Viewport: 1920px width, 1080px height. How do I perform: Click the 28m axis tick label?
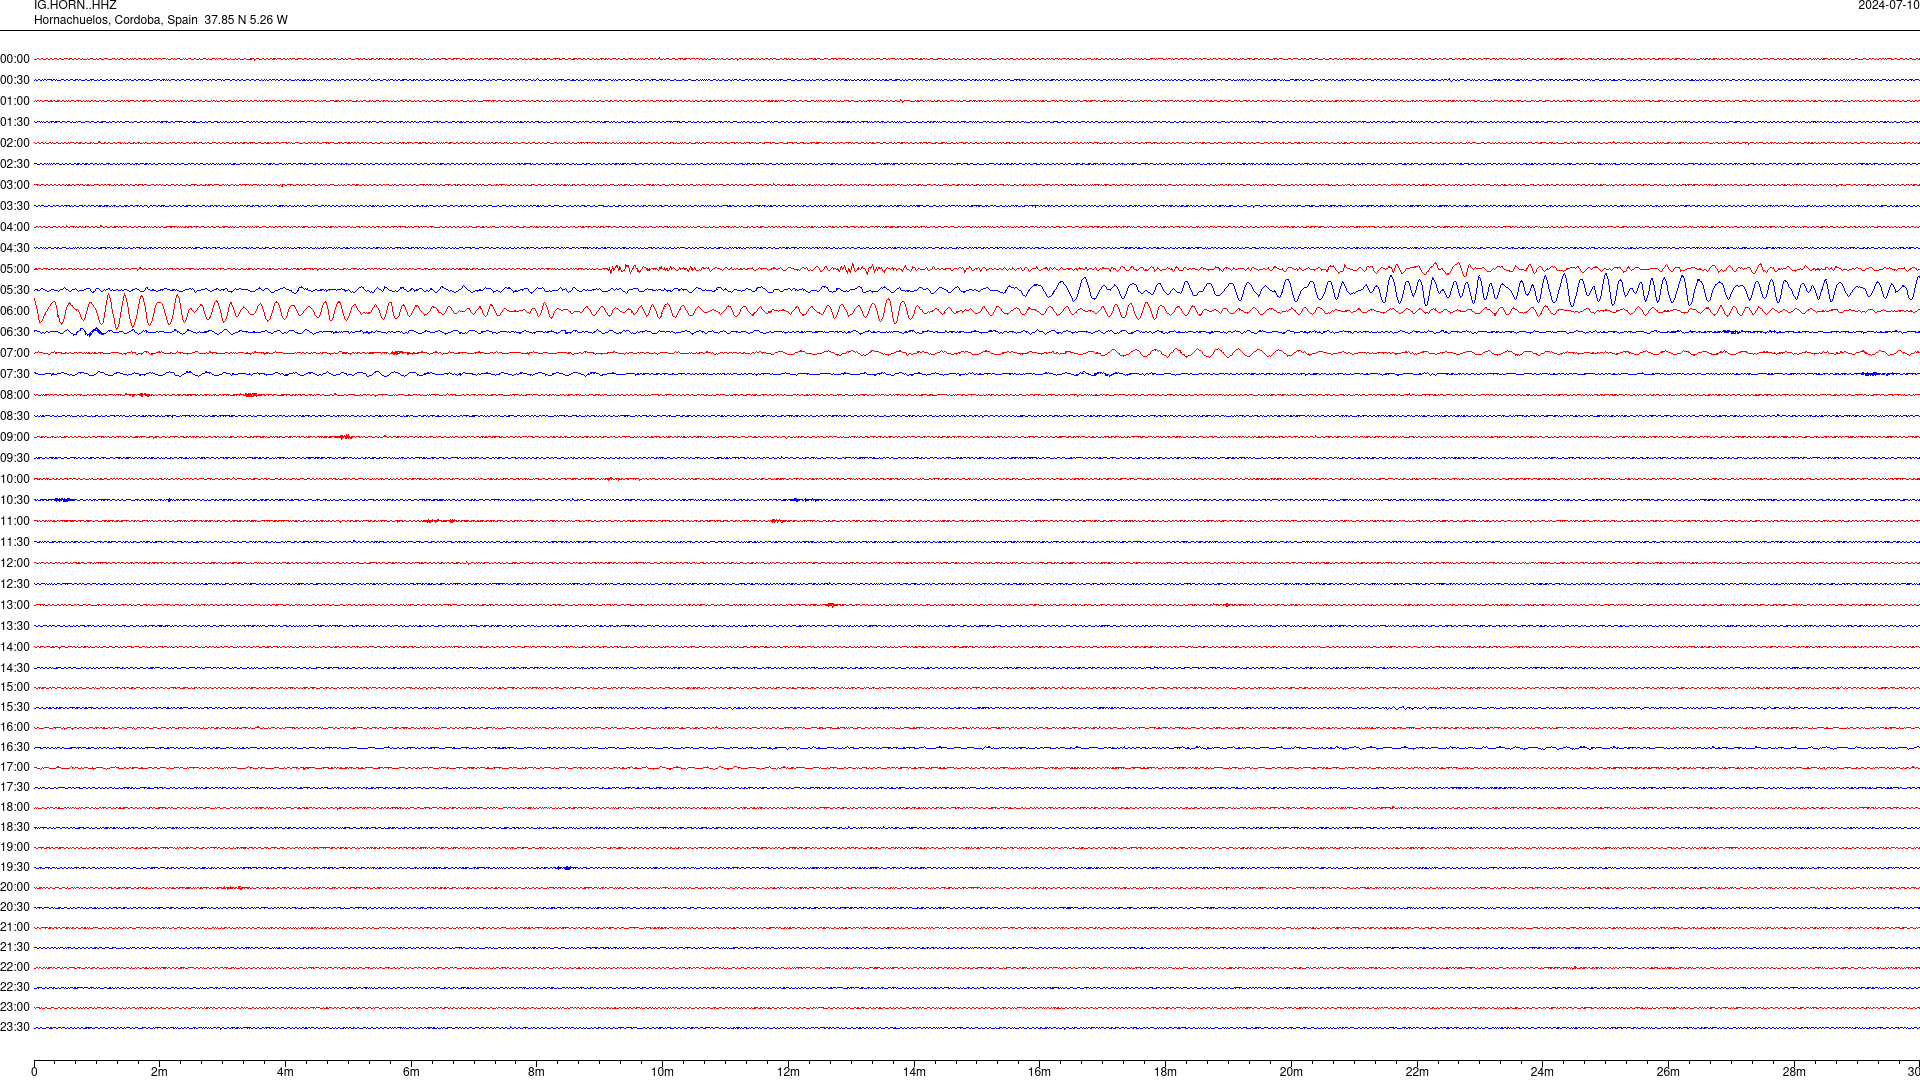(x=1794, y=1072)
